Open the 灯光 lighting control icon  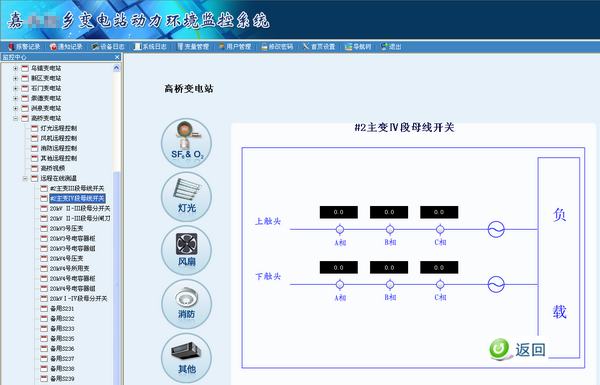[x=186, y=197]
